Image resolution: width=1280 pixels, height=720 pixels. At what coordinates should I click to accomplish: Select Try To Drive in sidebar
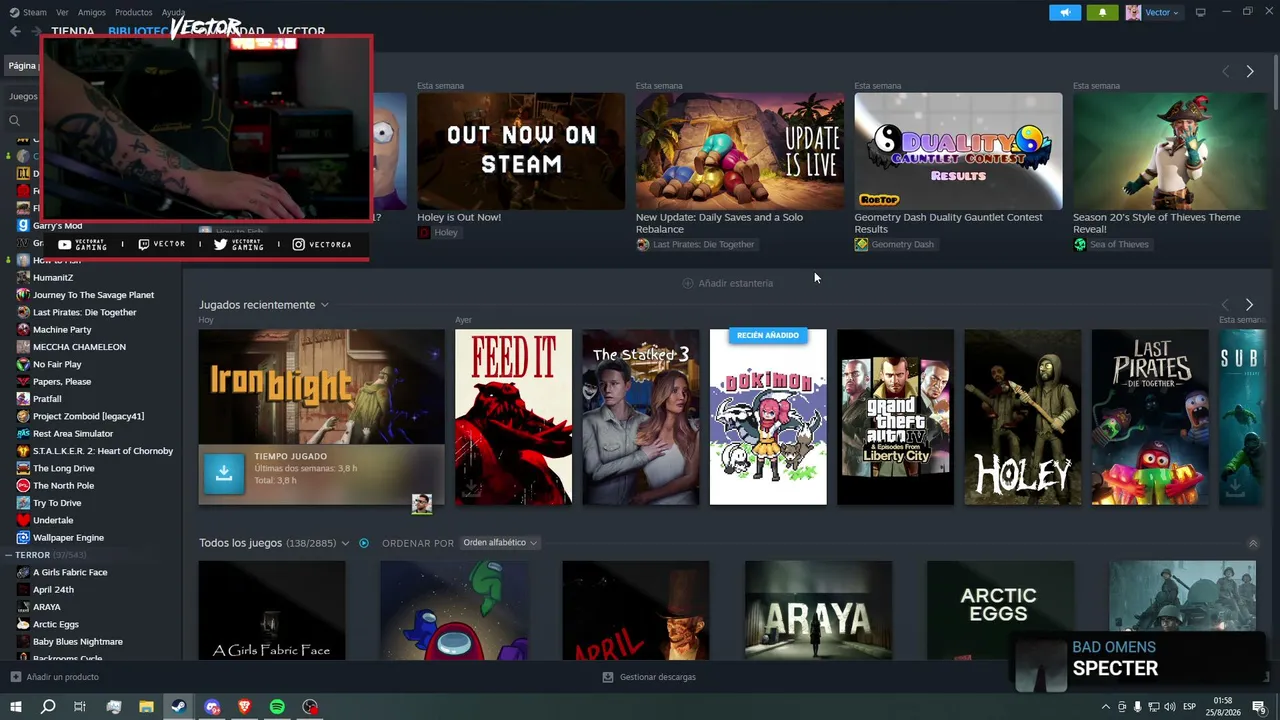57,503
